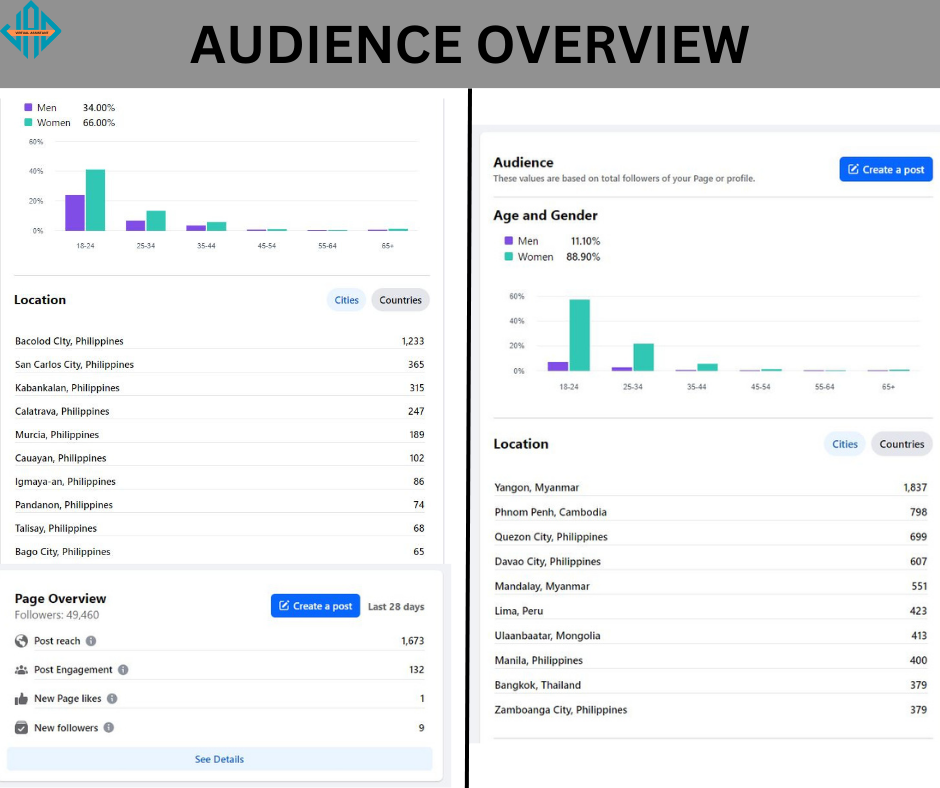Click the teal Women legend swatch on left chart
This screenshot has height=788, width=940.
(28, 122)
